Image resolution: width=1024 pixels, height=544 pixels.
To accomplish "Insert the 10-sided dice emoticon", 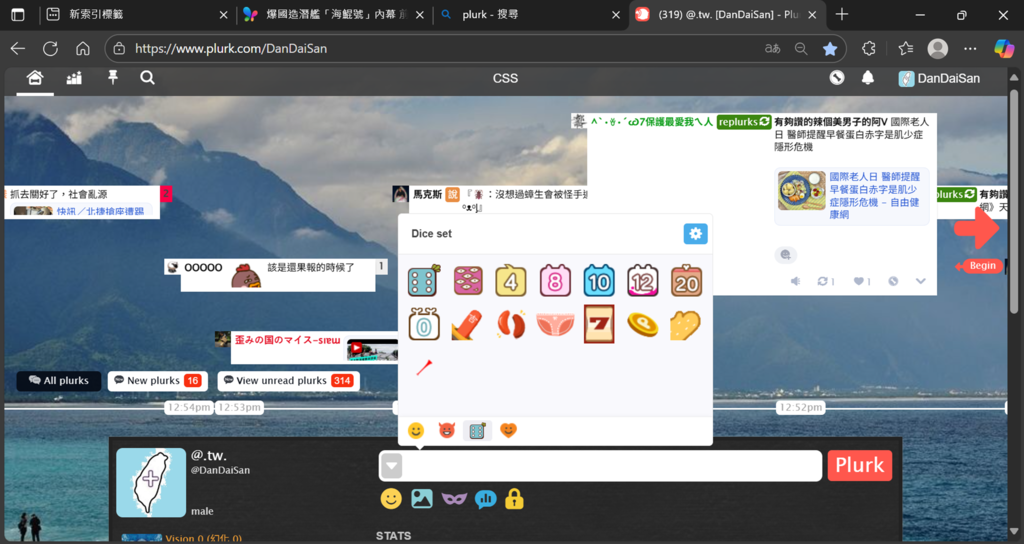I will click(598, 281).
